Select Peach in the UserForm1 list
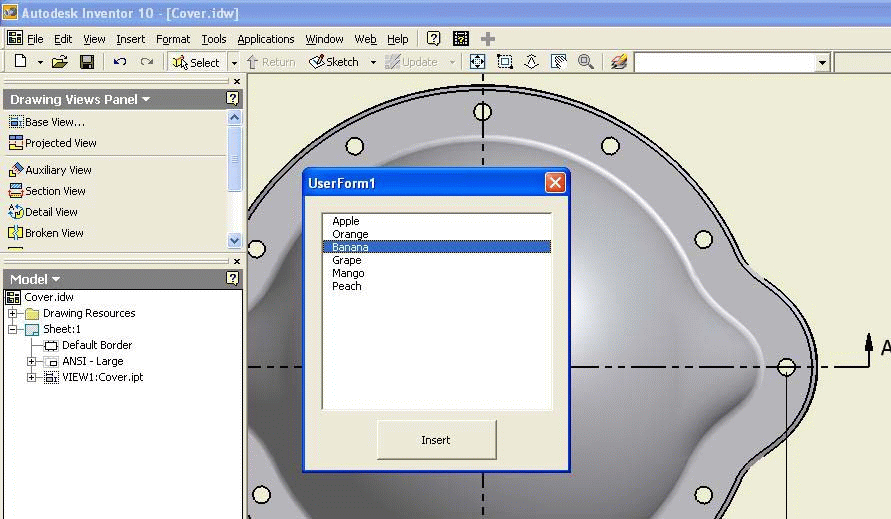Screen dimensions: 891x519 (436, 286)
